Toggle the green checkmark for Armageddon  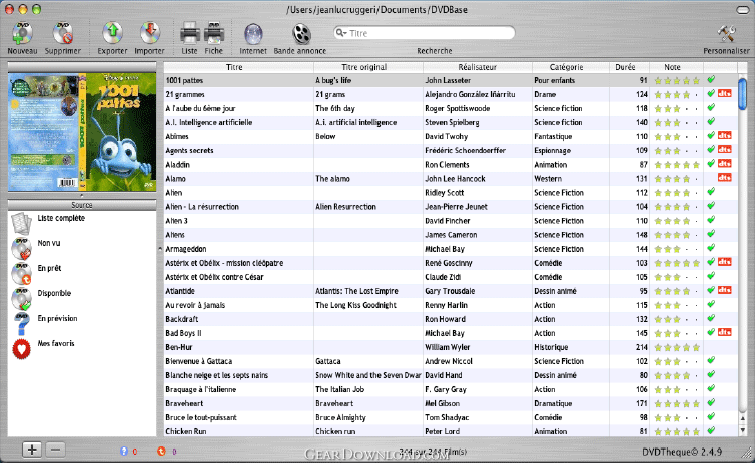coord(711,248)
